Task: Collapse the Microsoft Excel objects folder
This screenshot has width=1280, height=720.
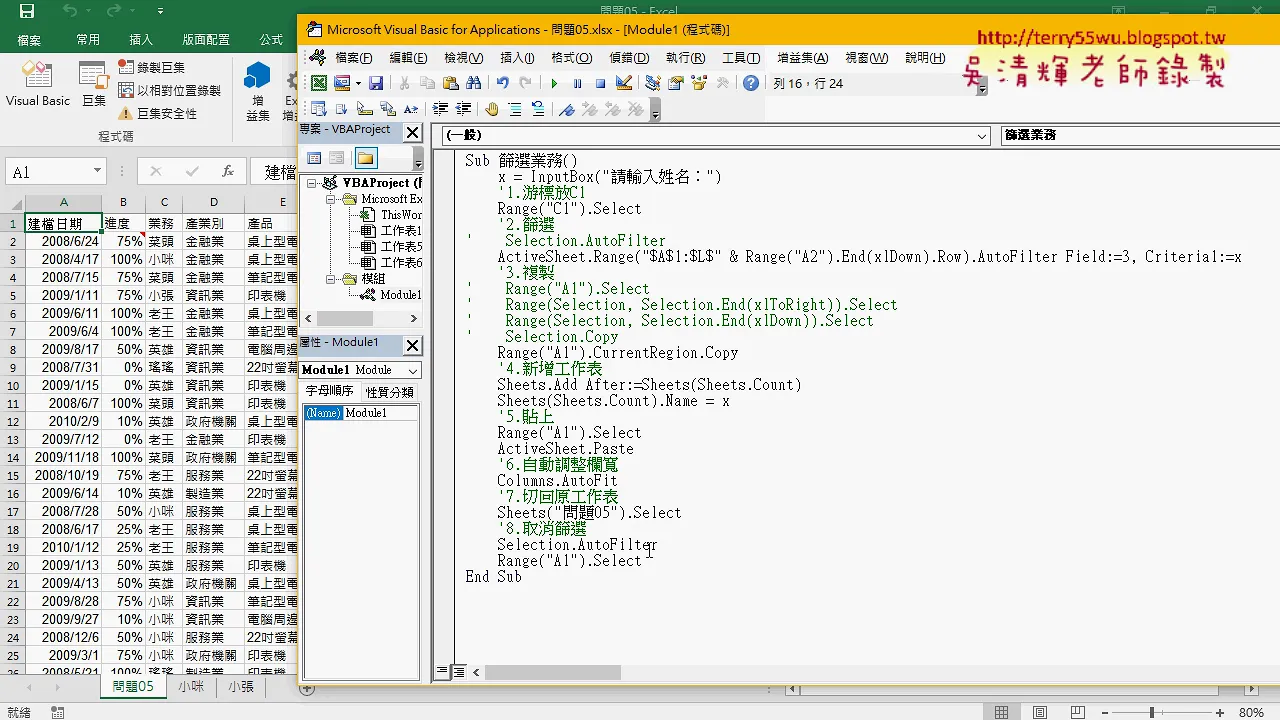Action: (330, 199)
